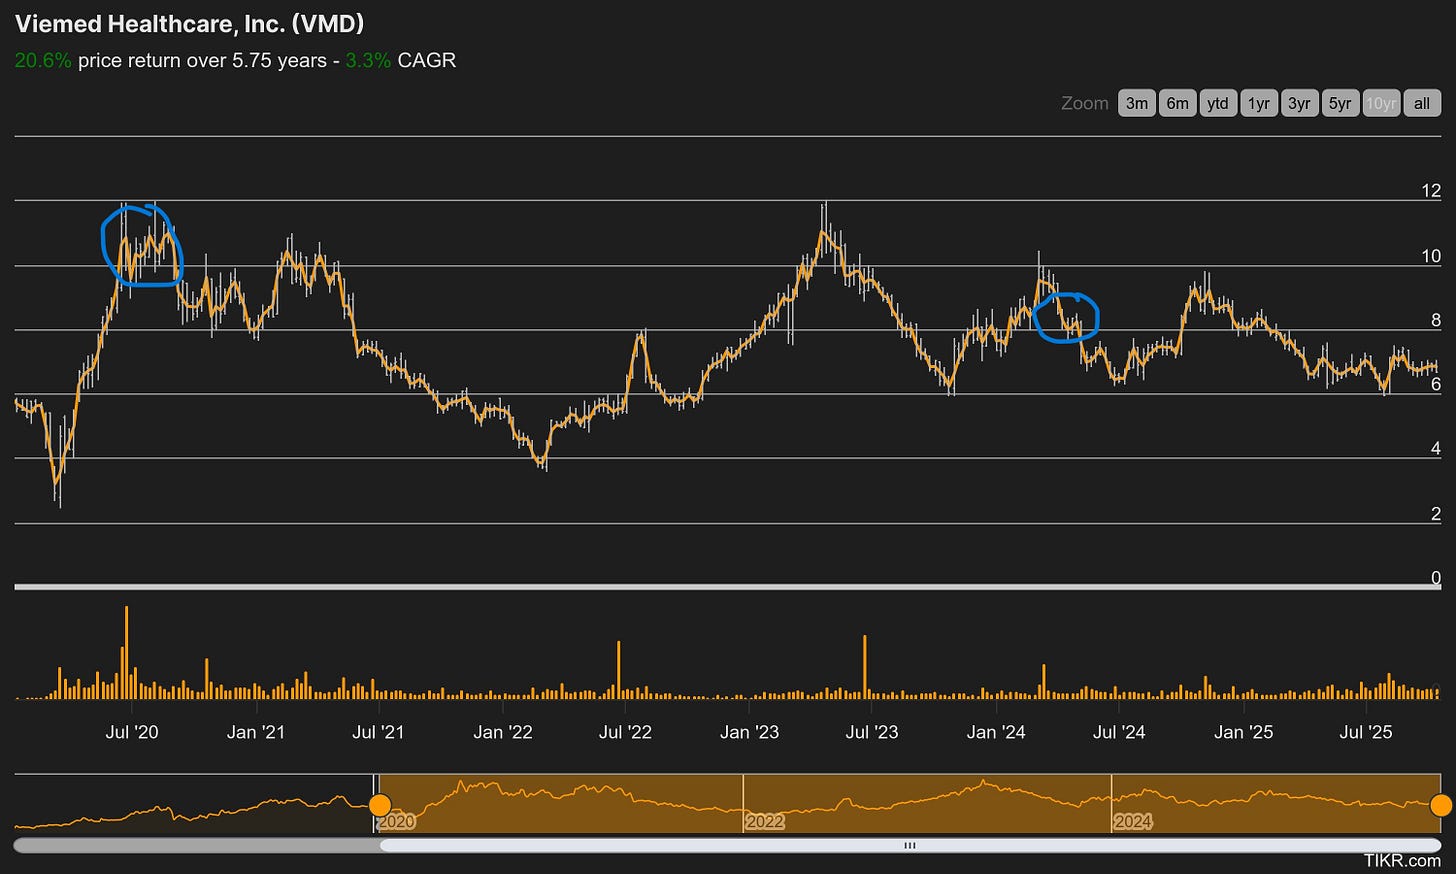Click the 2 price axis label
The height and width of the screenshot is (874, 1456).
[x=1436, y=514]
